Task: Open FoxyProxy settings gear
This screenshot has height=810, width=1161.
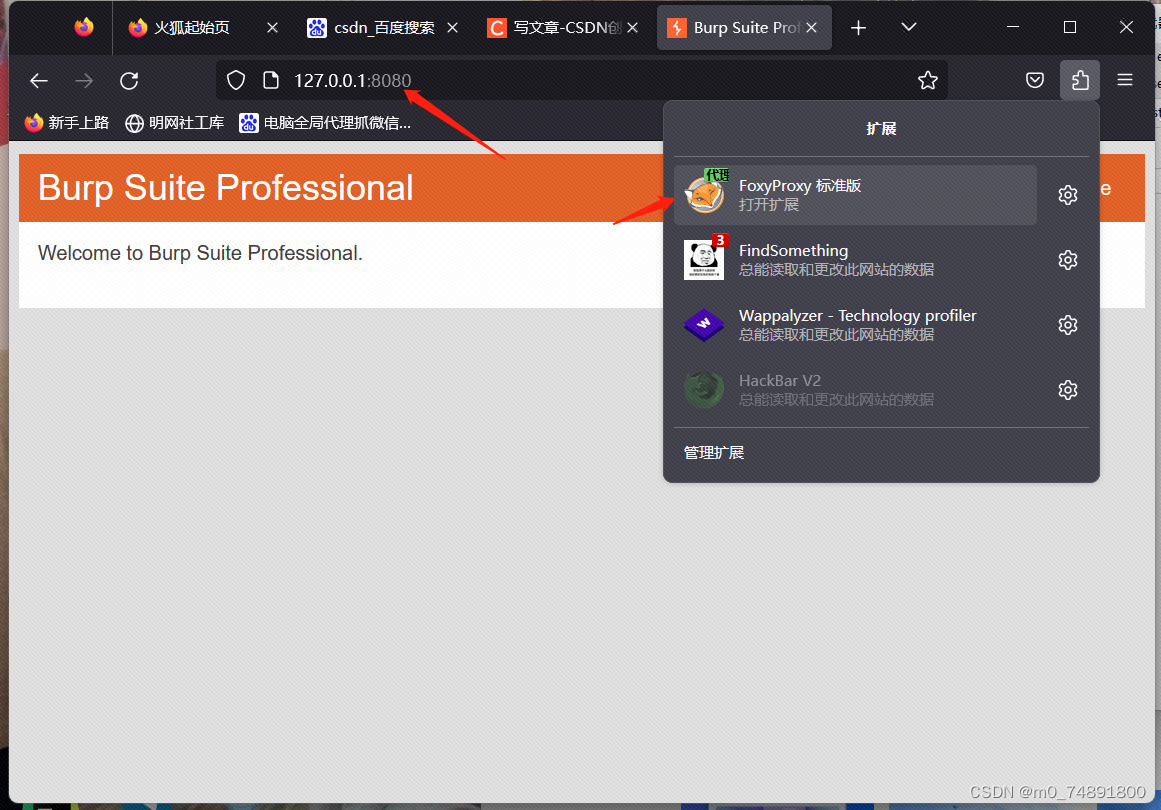Action: [1068, 195]
